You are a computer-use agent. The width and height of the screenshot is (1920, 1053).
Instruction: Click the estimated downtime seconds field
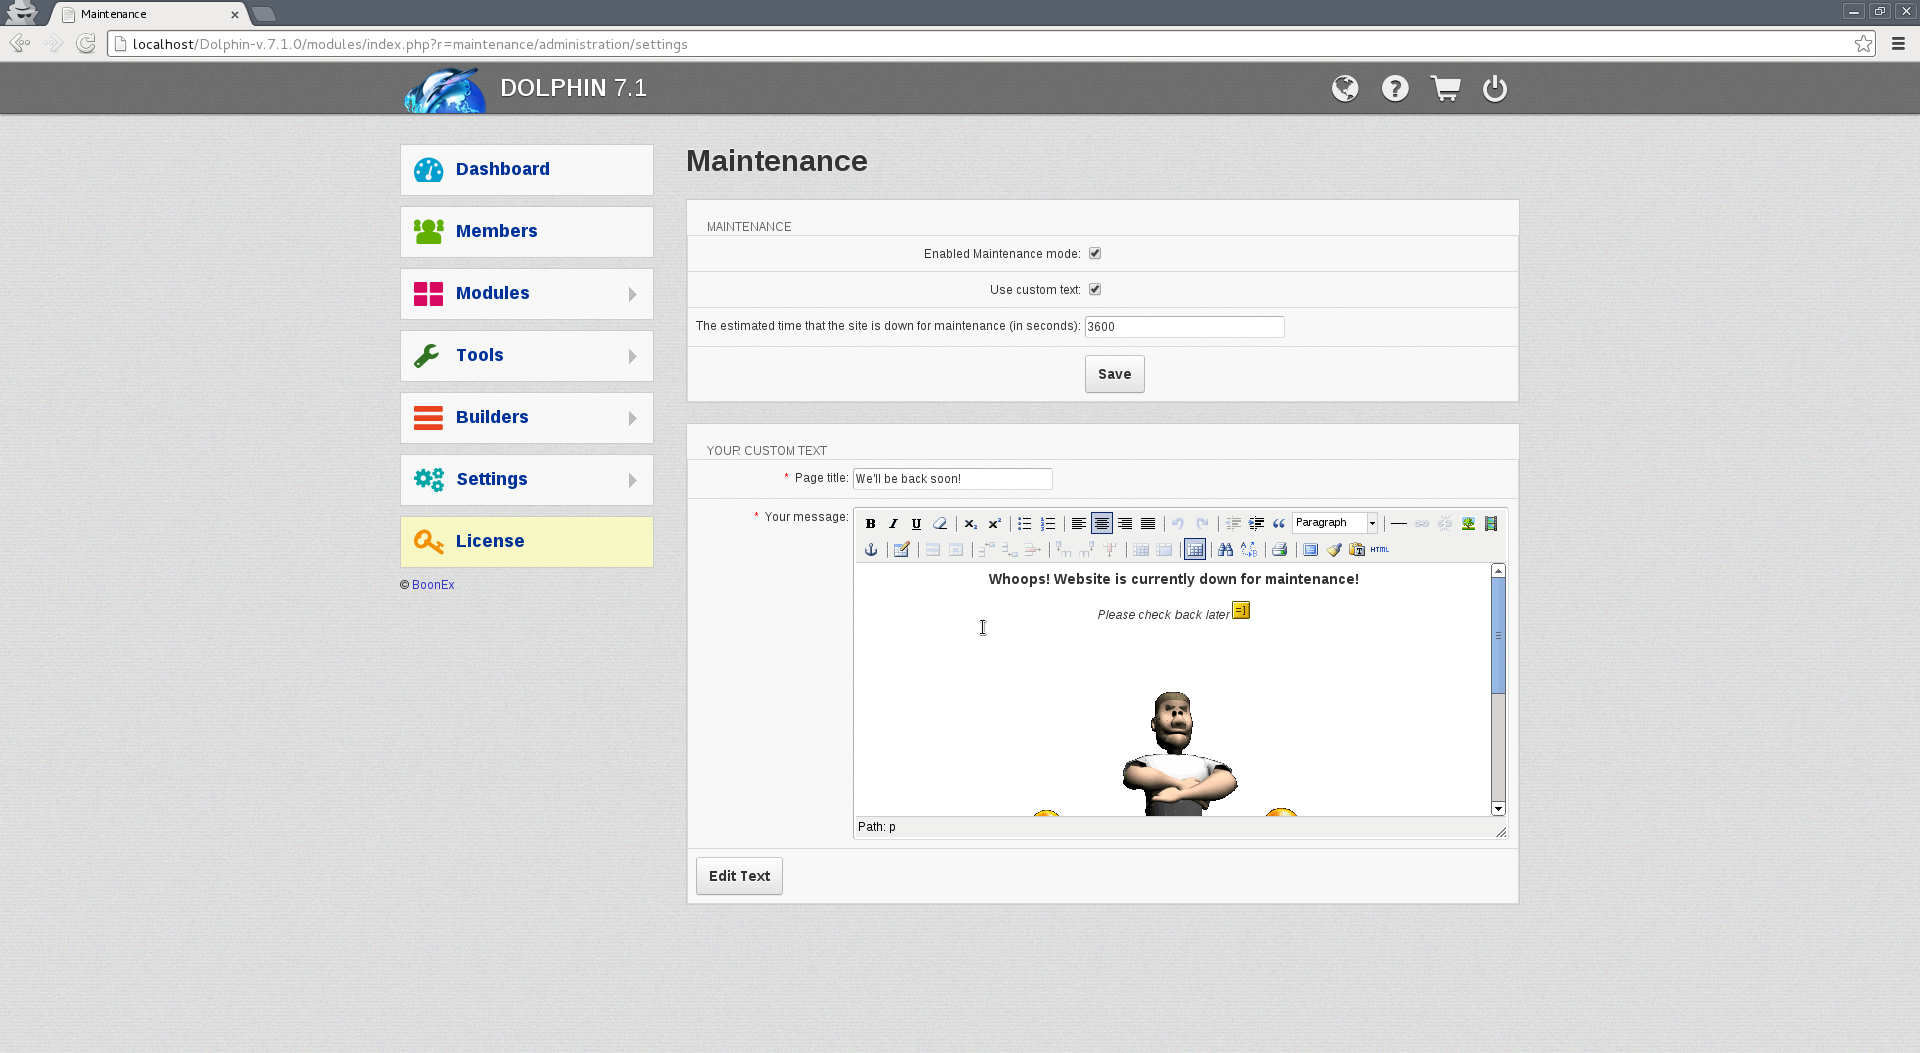pyautogui.click(x=1184, y=327)
